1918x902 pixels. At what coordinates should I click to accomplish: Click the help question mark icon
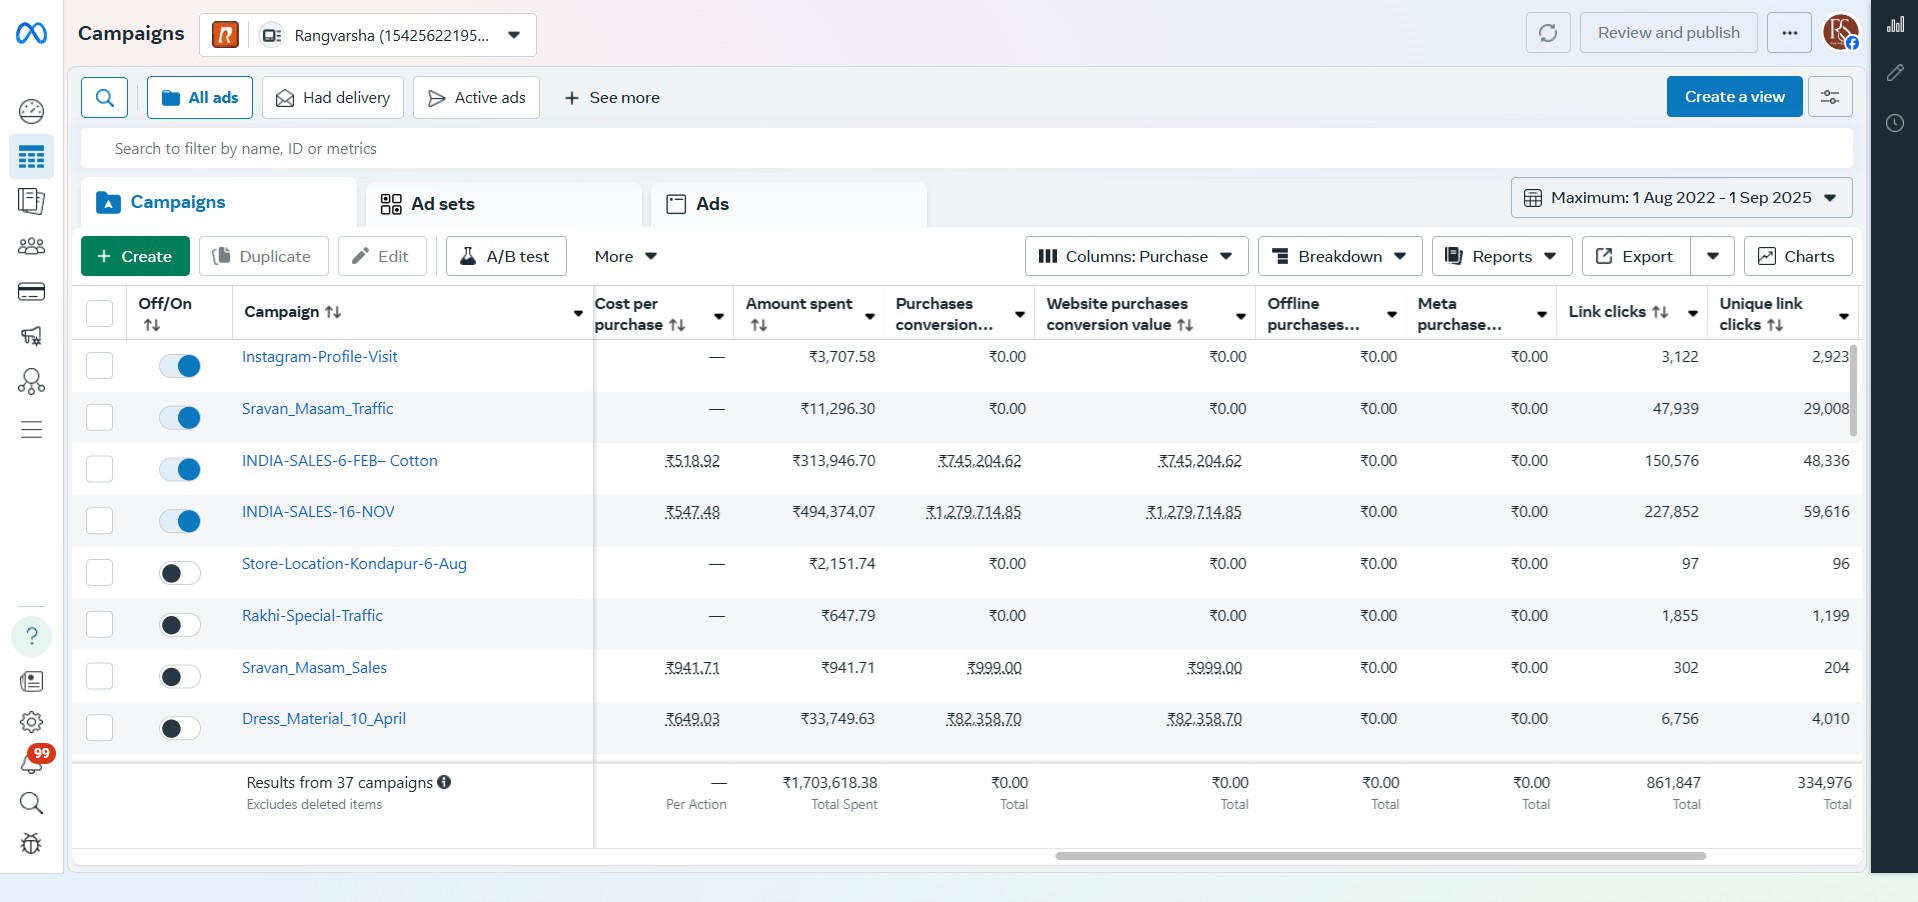click(x=31, y=636)
